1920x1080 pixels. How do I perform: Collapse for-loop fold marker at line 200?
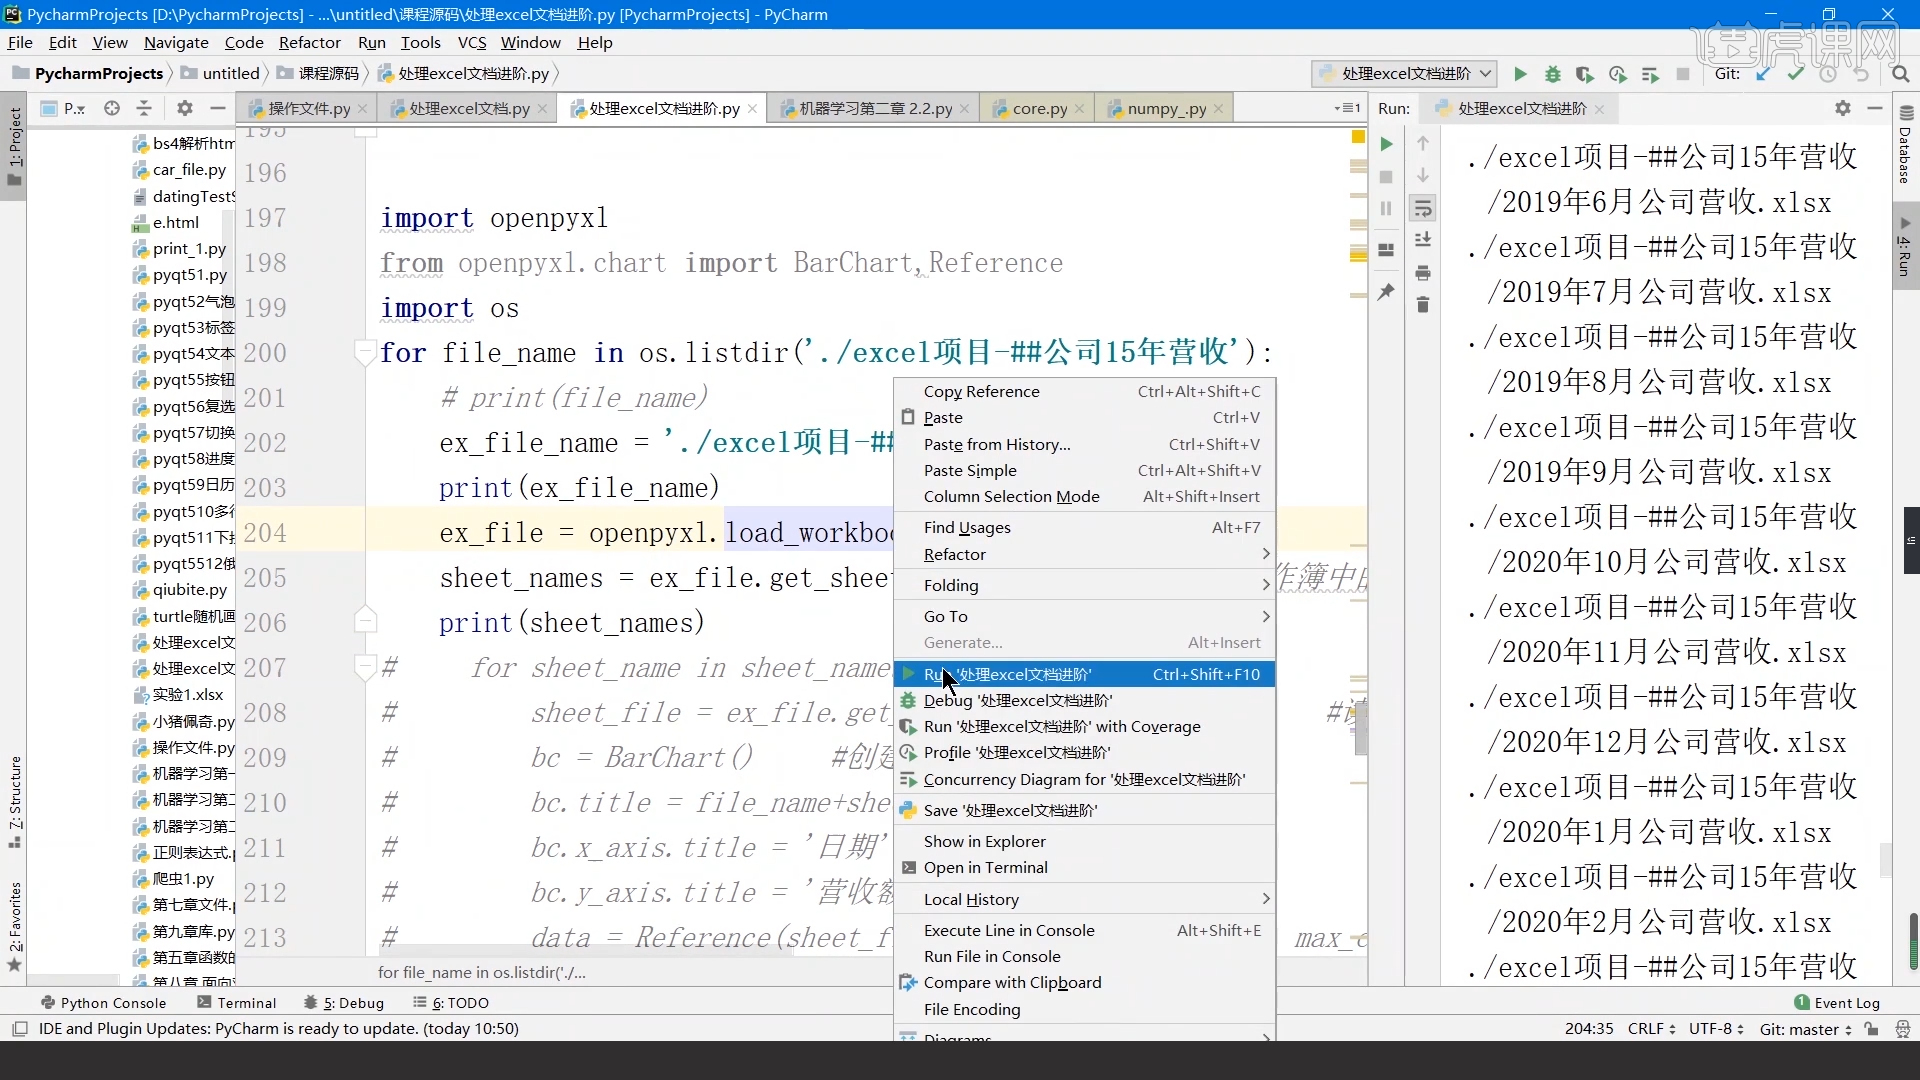365,352
